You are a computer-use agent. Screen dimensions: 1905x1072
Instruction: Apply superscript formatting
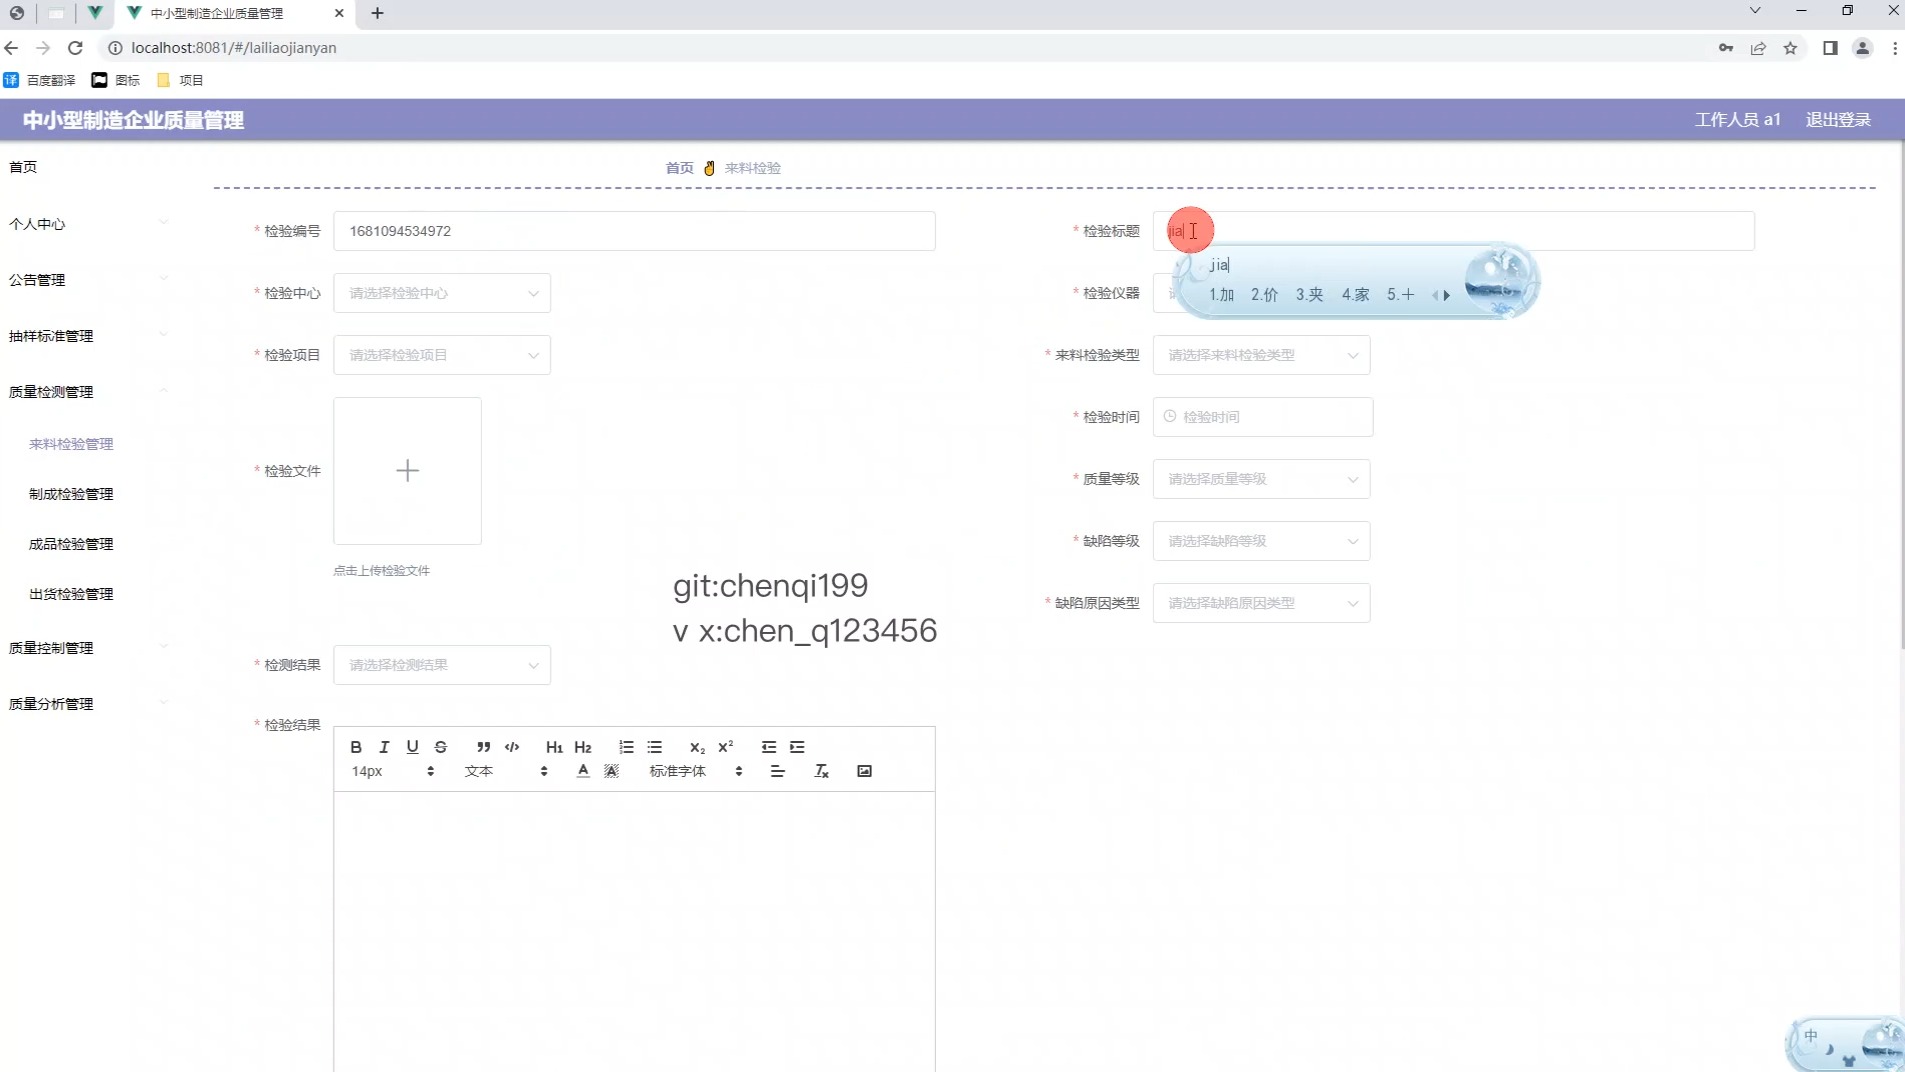(726, 747)
